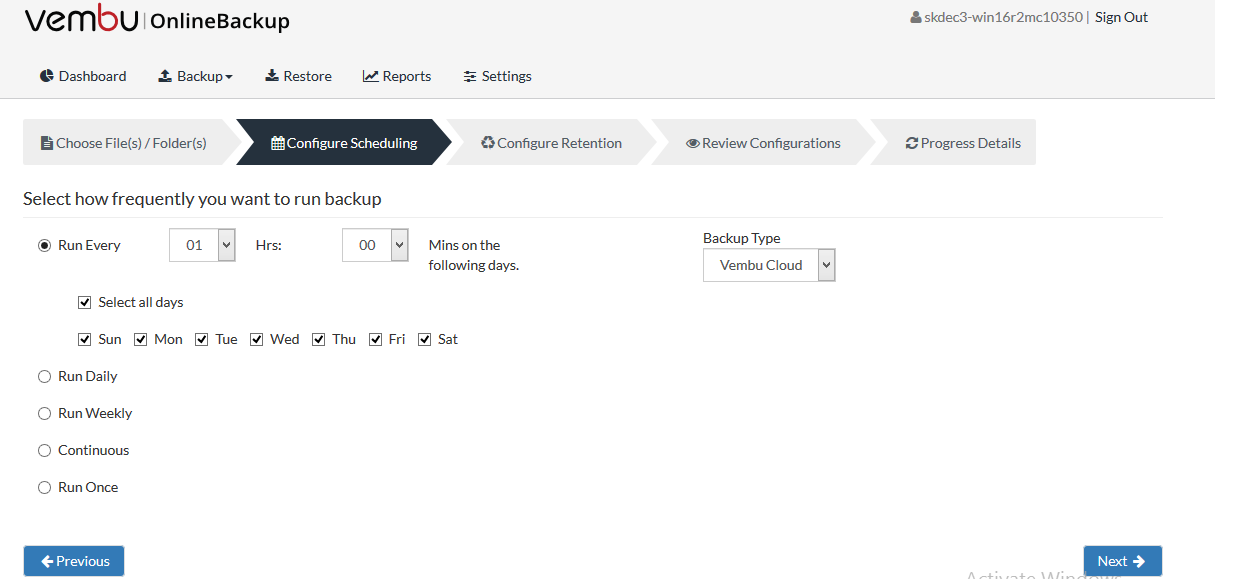
Task: Open the Restore page
Action: [298, 76]
